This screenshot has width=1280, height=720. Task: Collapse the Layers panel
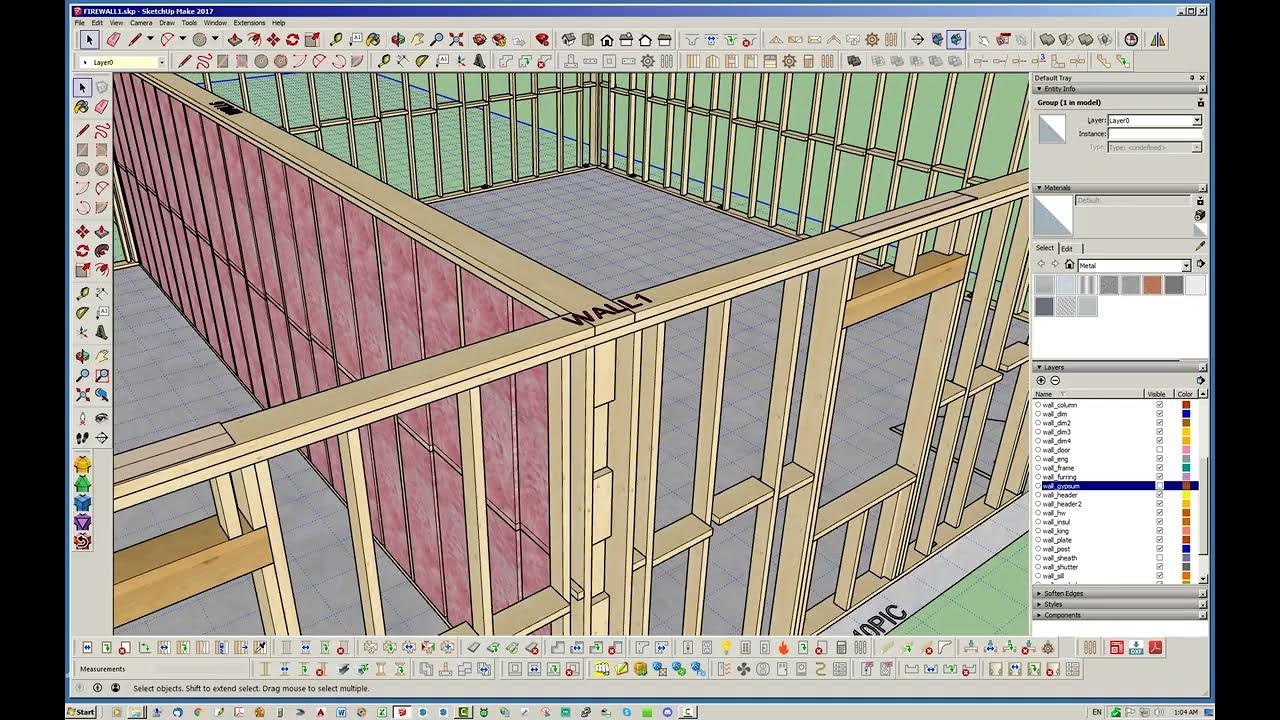[x=1039, y=368]
